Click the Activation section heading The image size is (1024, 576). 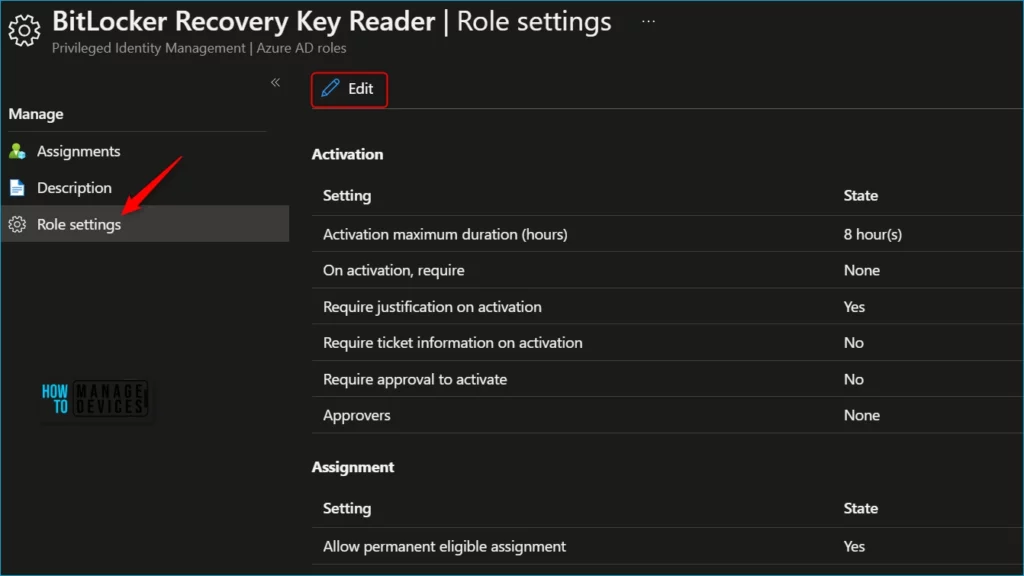coord(347,154)
